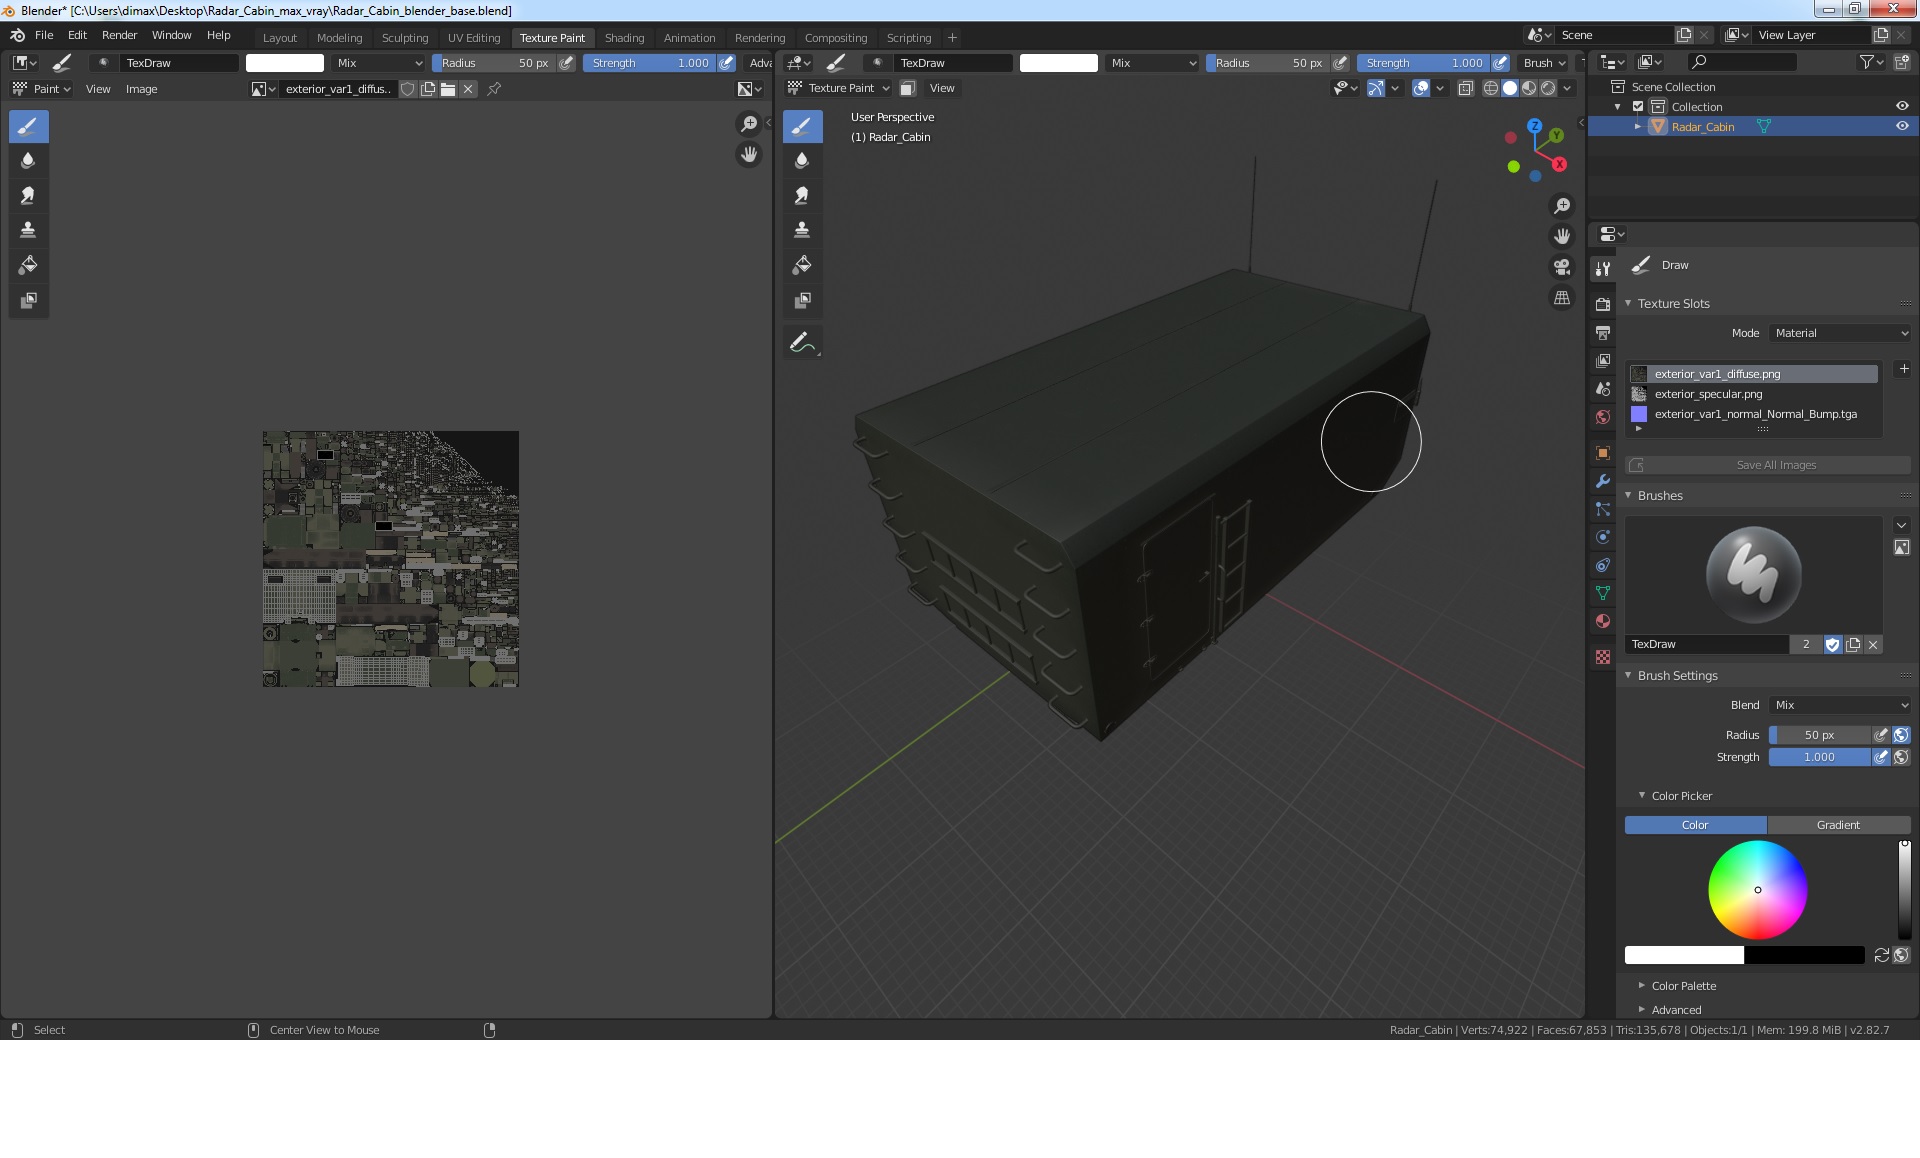
Task: Toggle Color Picker visibility
Action: pyautogui.click(x=1642, y=796)
